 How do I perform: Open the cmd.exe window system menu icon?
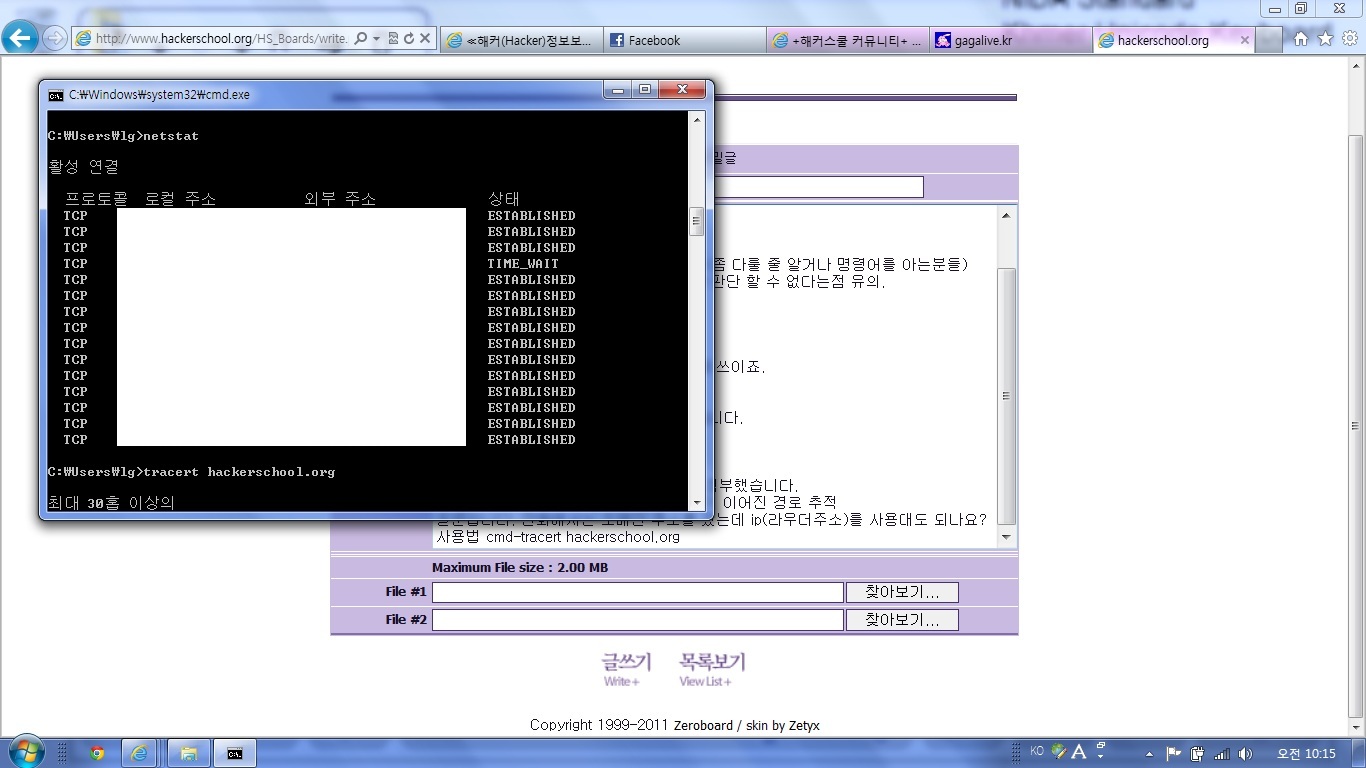[x=56, y=95]
